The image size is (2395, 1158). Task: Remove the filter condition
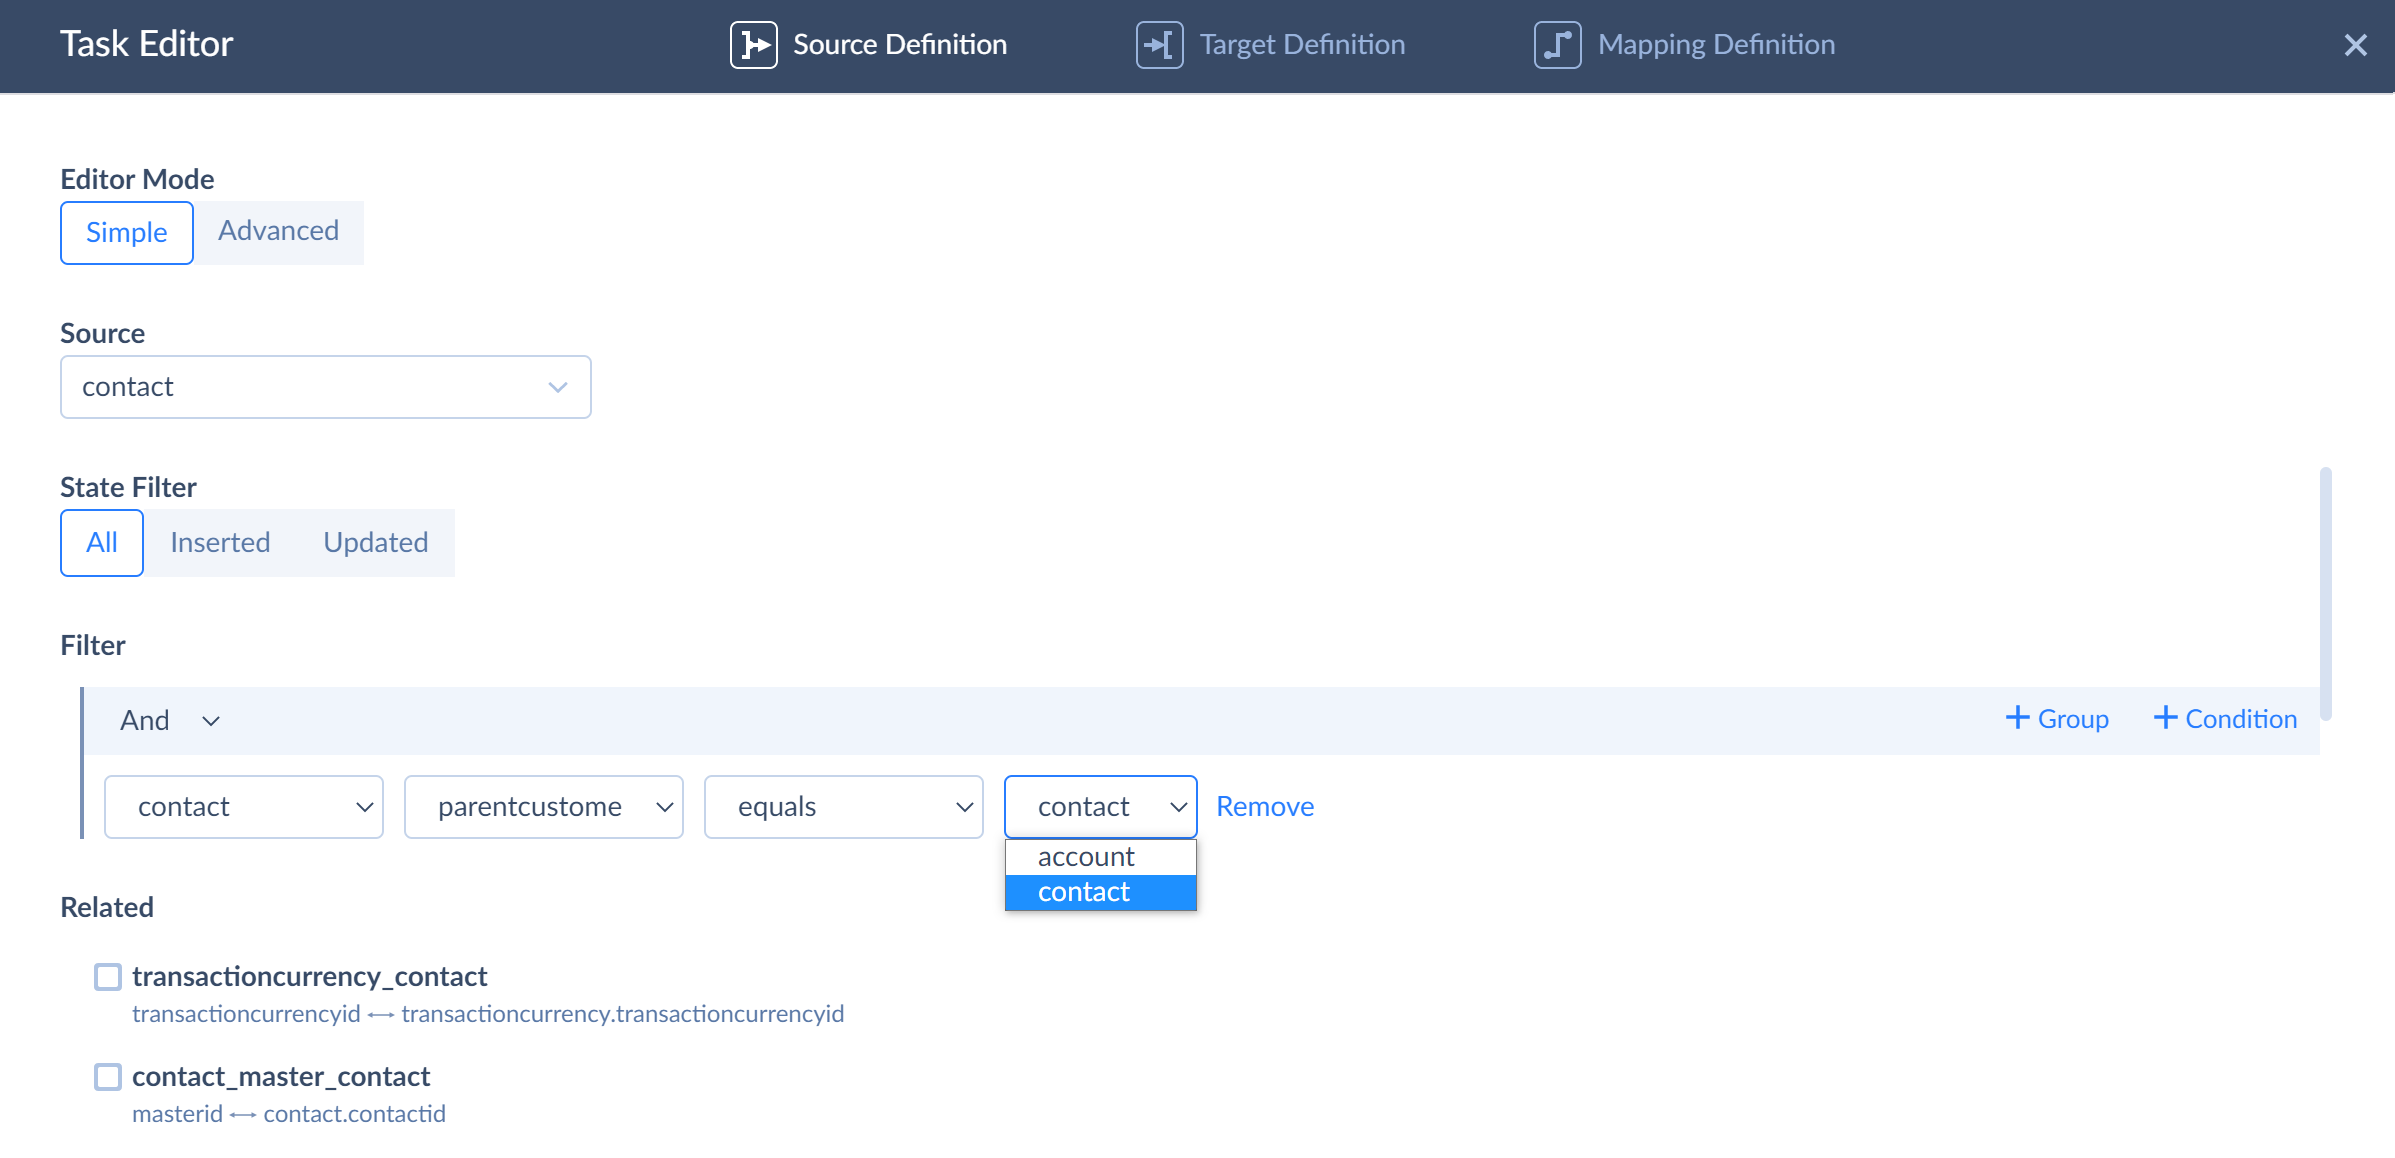pyautogui.click(x=1265, y=807)
